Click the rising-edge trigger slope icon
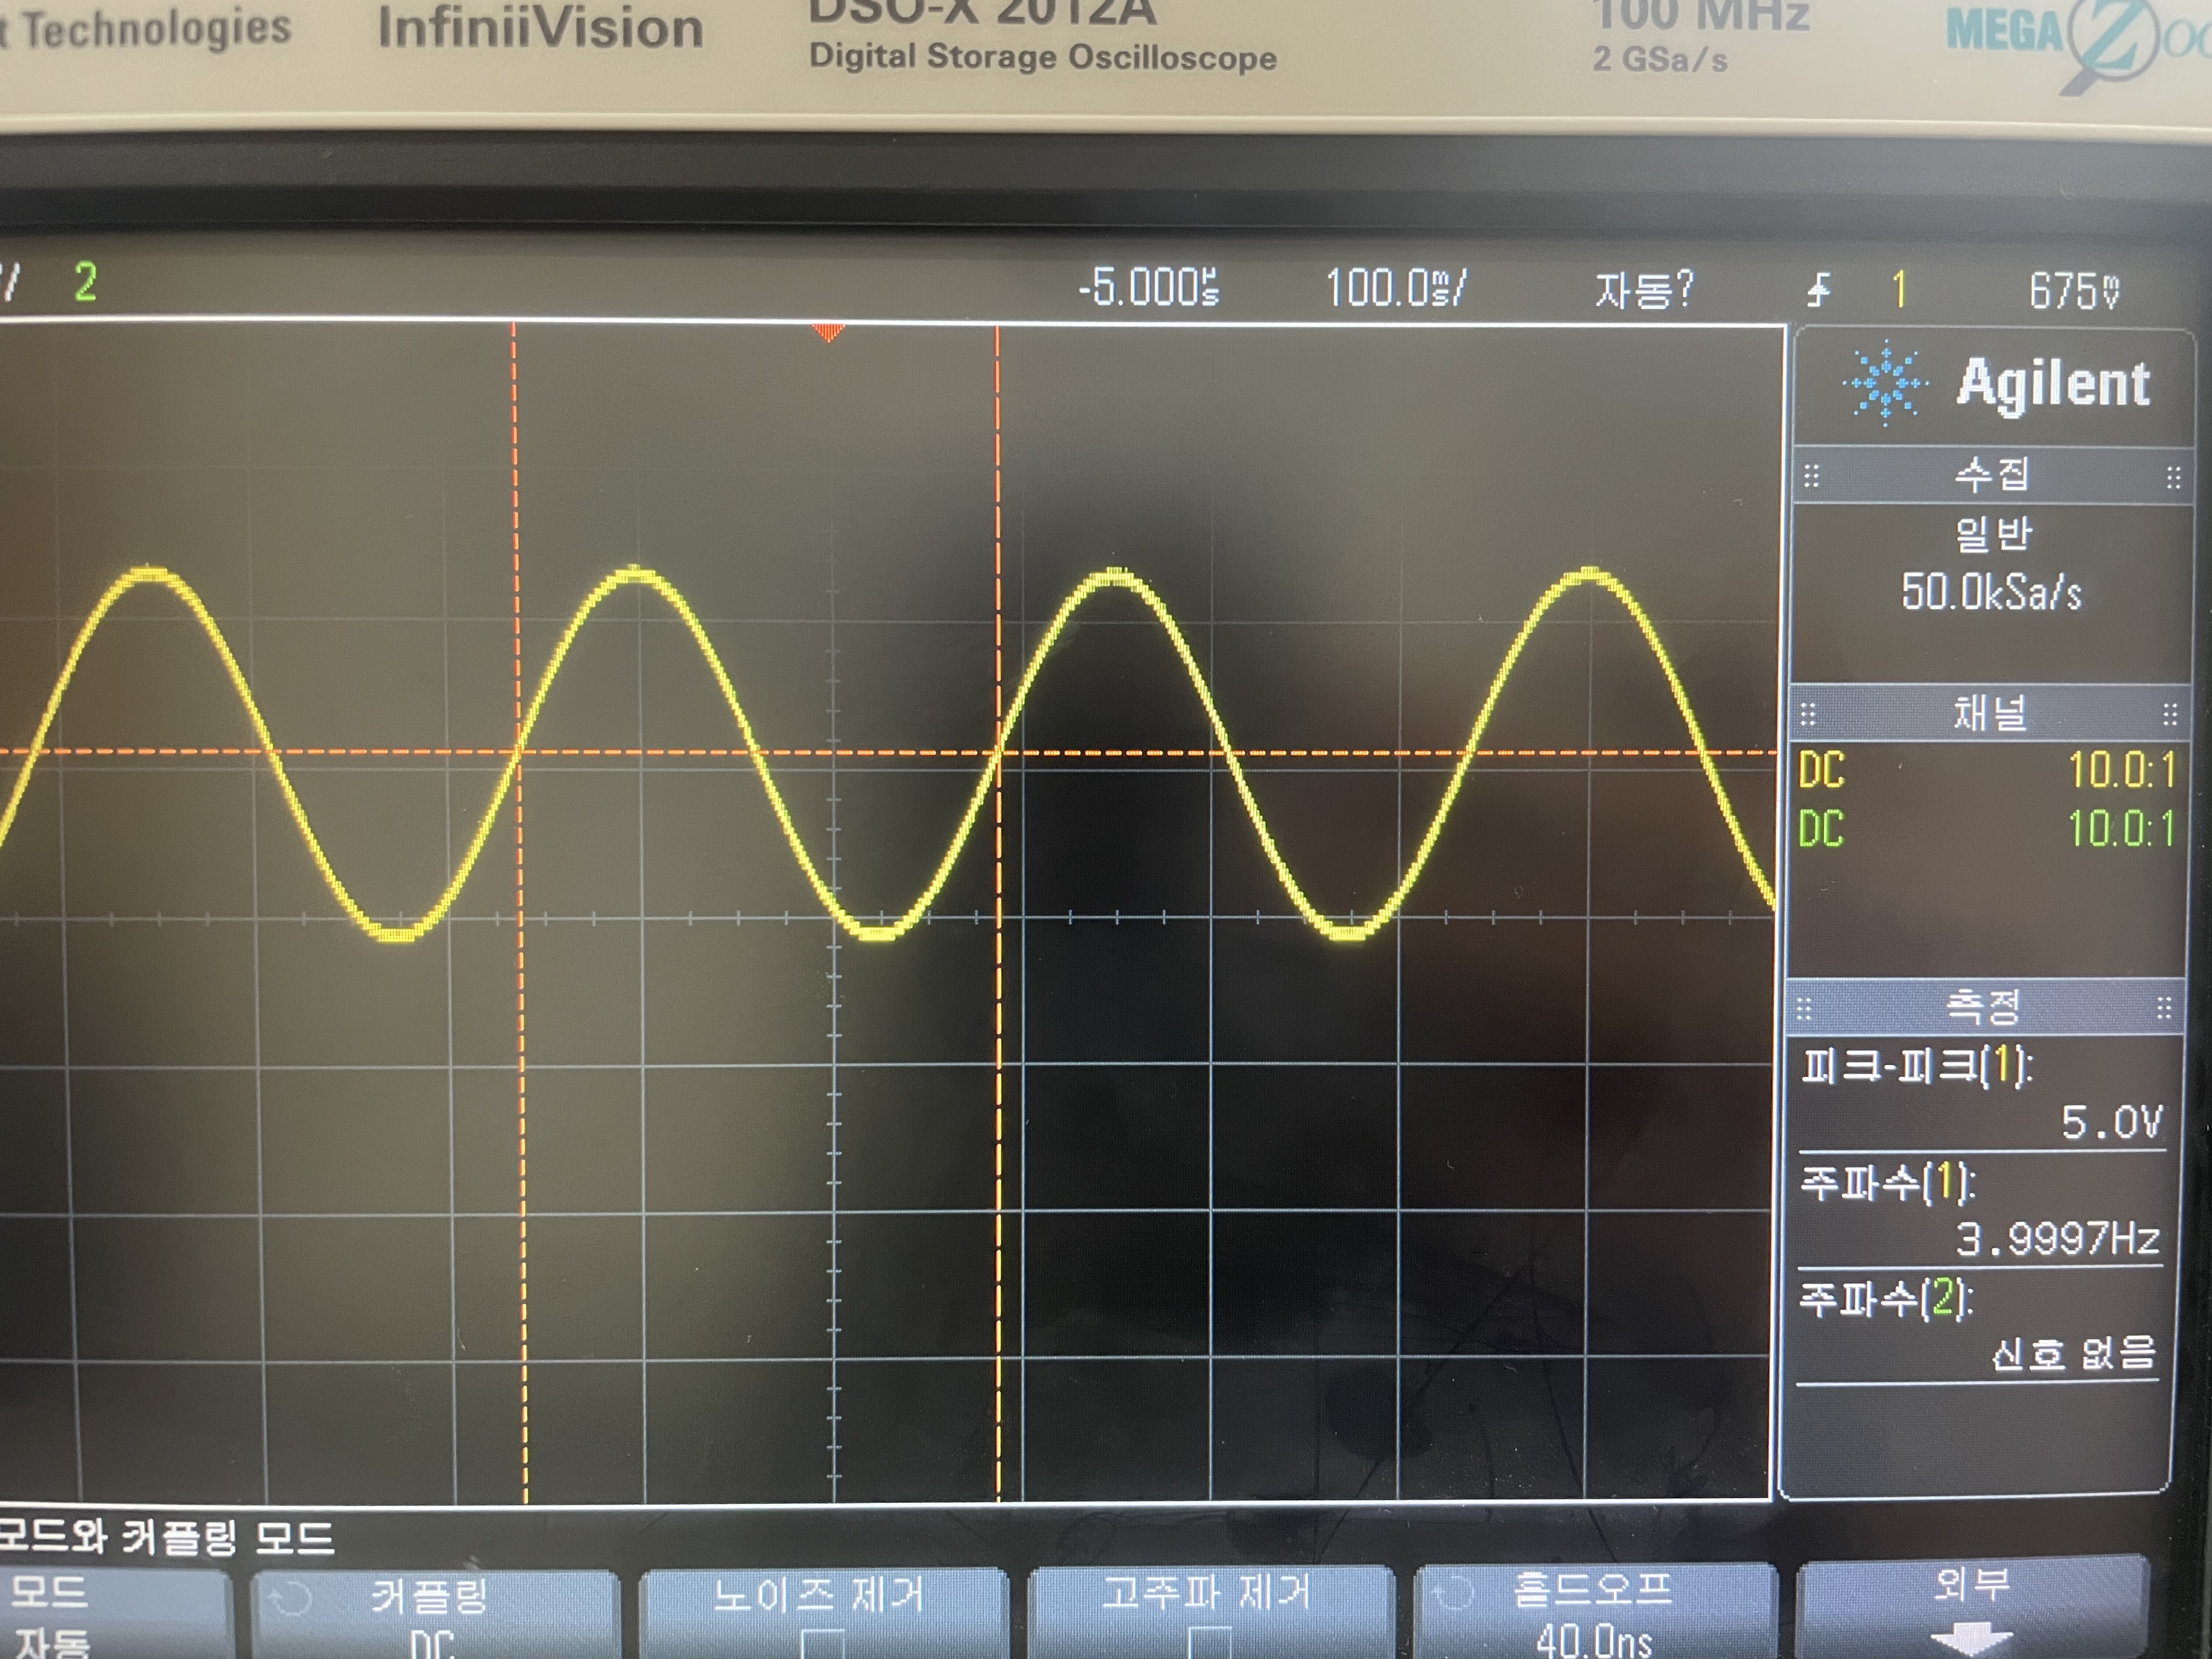 point(1819,291)
